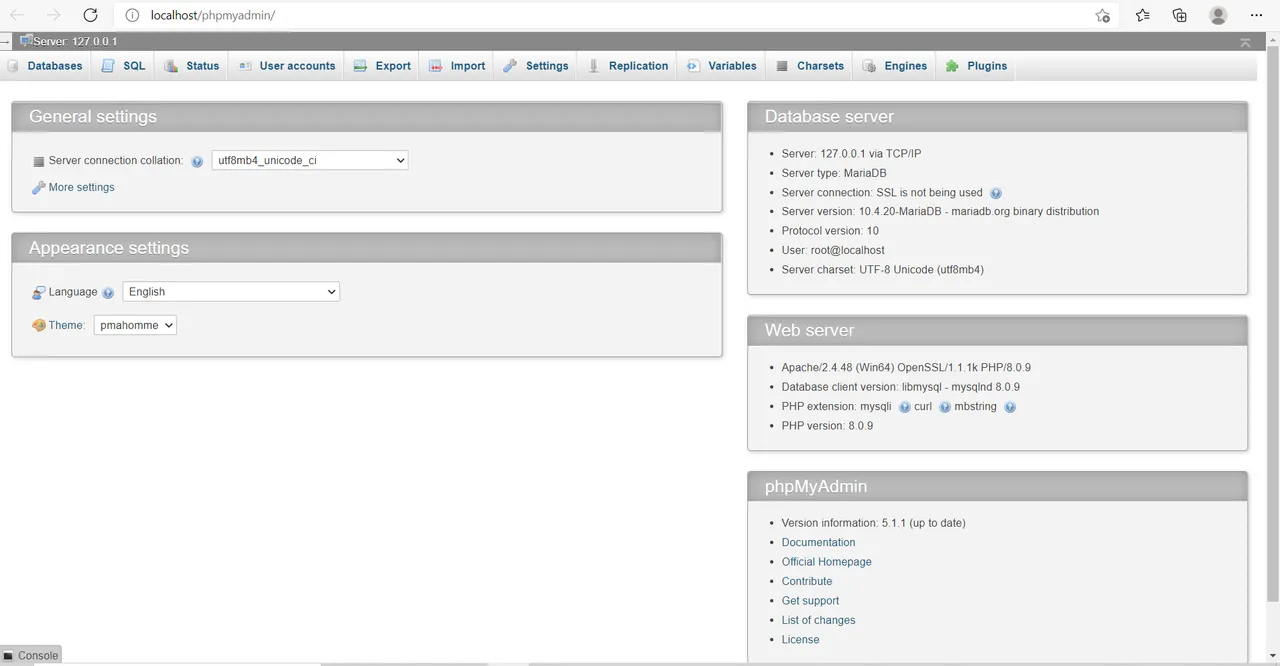Open Server connection collation dropdown

310,160
